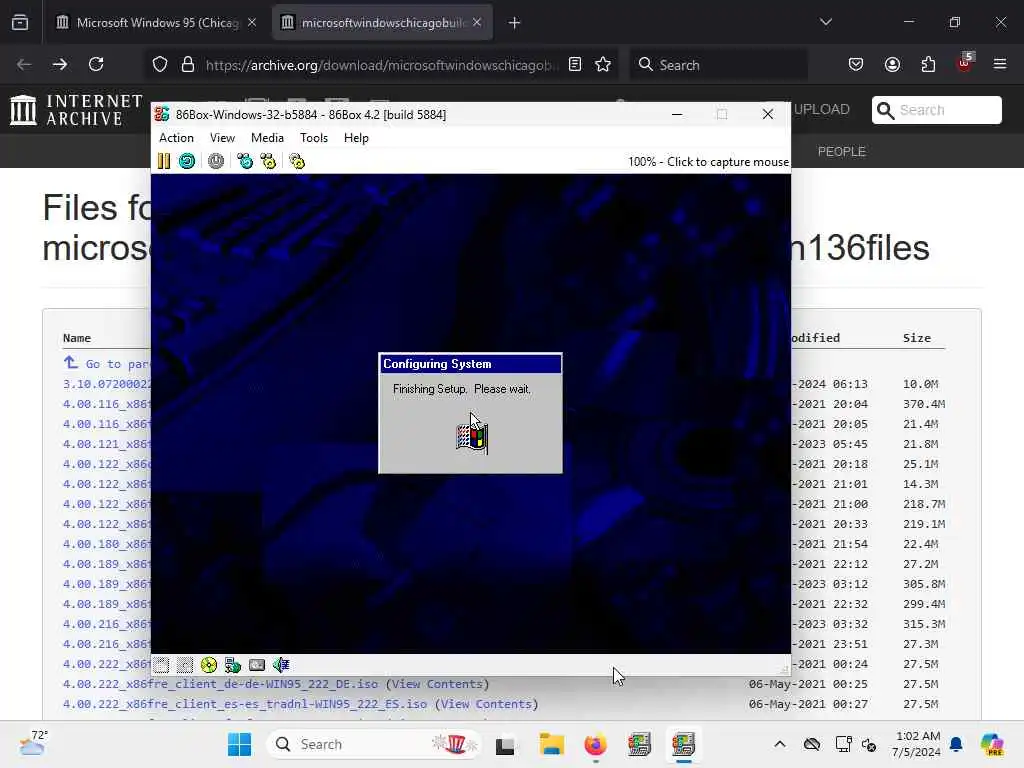Click the first floppy drive status bar icon
The image size is (1024, 768).
point(161,665)
